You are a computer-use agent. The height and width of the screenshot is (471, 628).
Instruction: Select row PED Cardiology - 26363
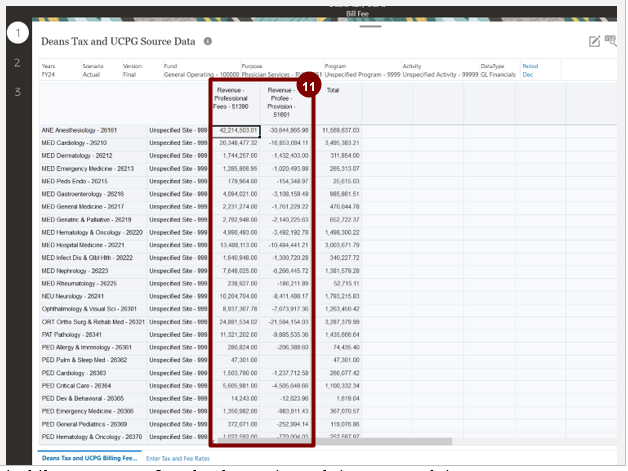tap(74, 373)
